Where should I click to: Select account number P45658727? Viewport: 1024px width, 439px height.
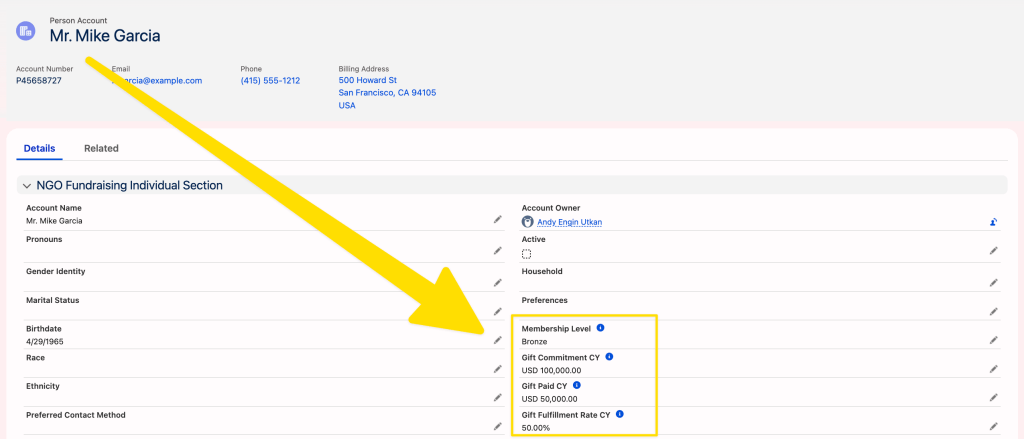[x=39, y=80]
